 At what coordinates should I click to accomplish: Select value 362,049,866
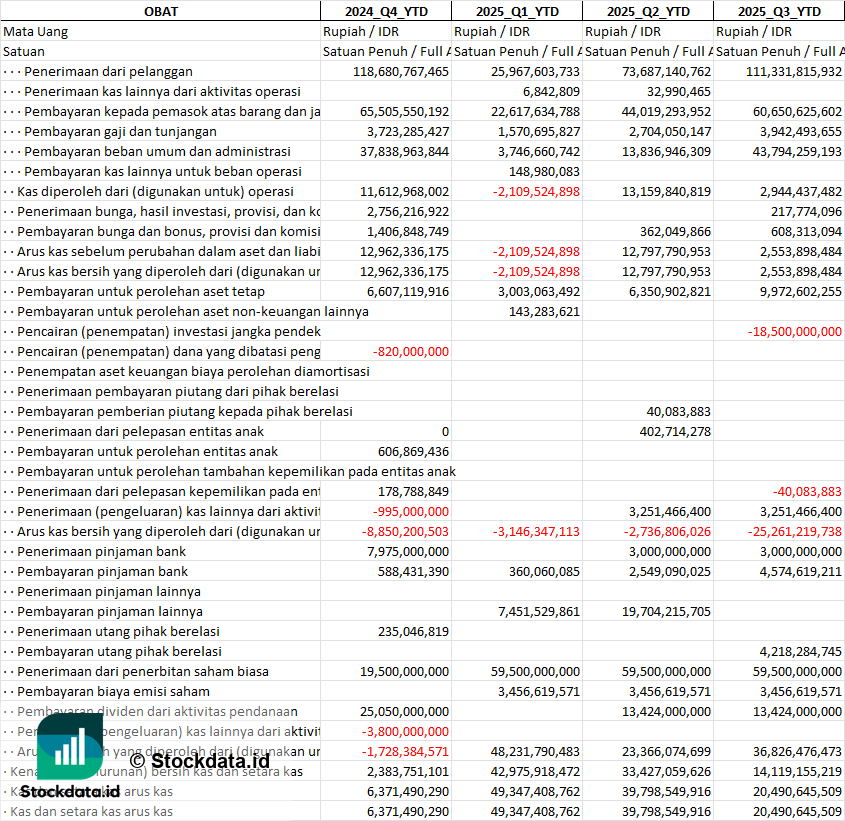(675, 231)
